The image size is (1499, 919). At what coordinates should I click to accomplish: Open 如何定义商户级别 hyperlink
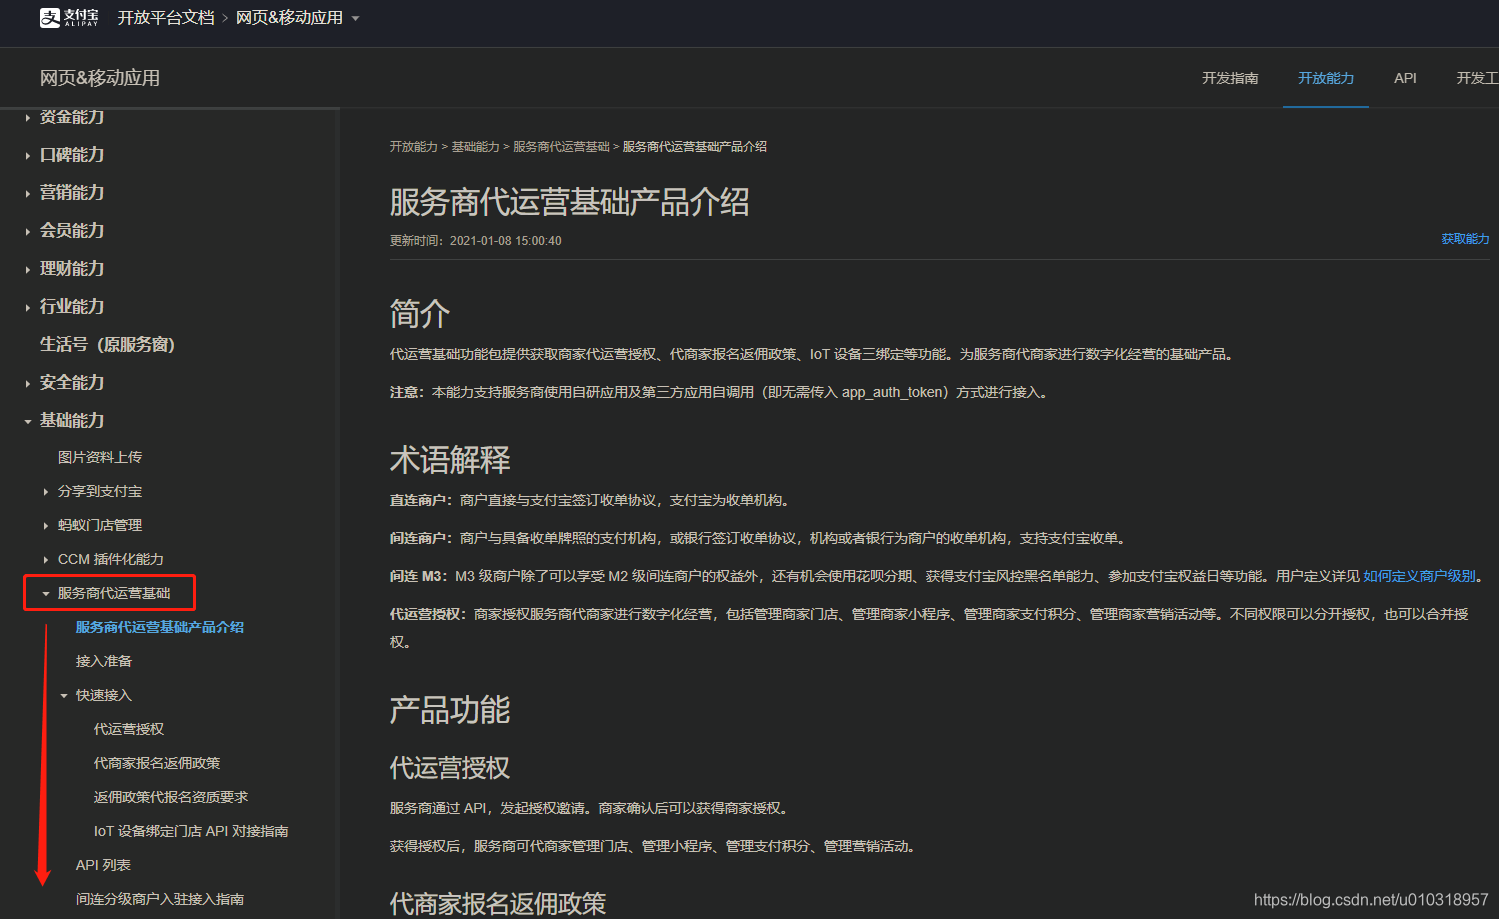(x=1419, y=576)
